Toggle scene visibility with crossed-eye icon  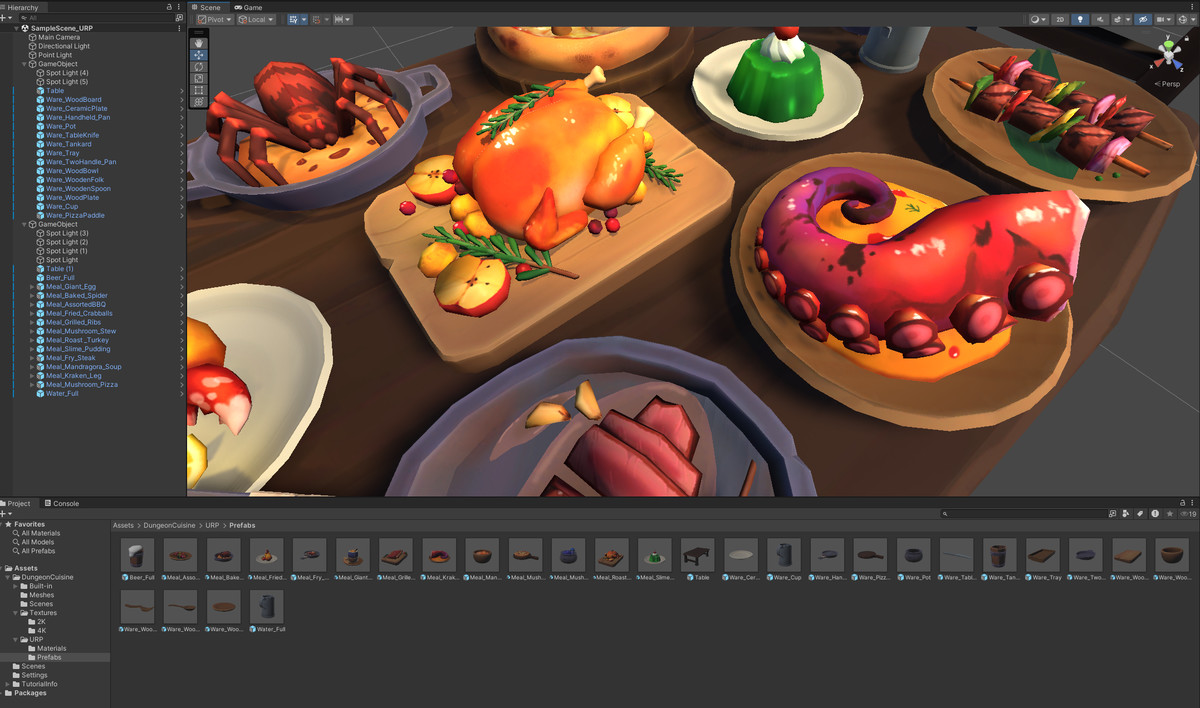coord(1143,19)
